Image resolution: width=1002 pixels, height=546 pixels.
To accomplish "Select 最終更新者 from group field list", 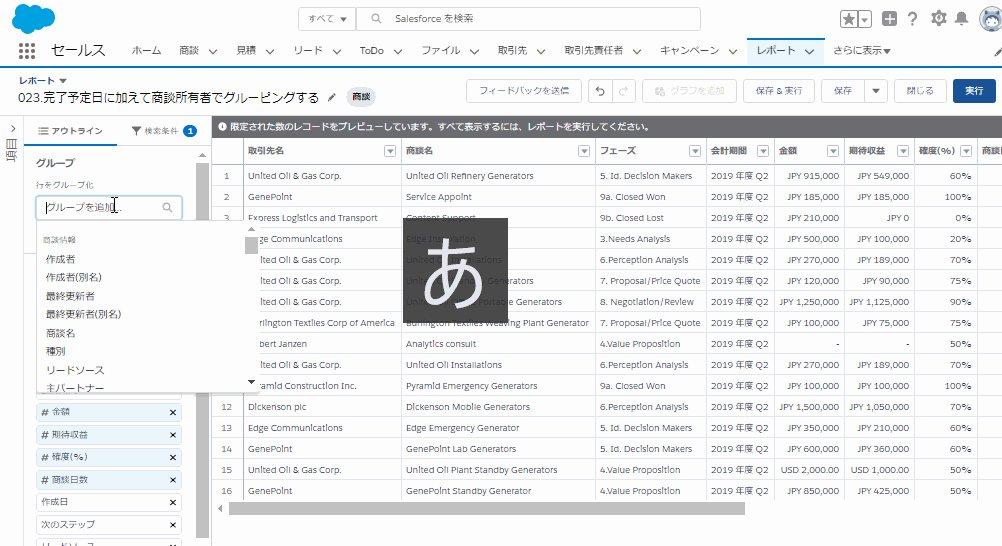I will pyautogui.click(x=70, y=296).
